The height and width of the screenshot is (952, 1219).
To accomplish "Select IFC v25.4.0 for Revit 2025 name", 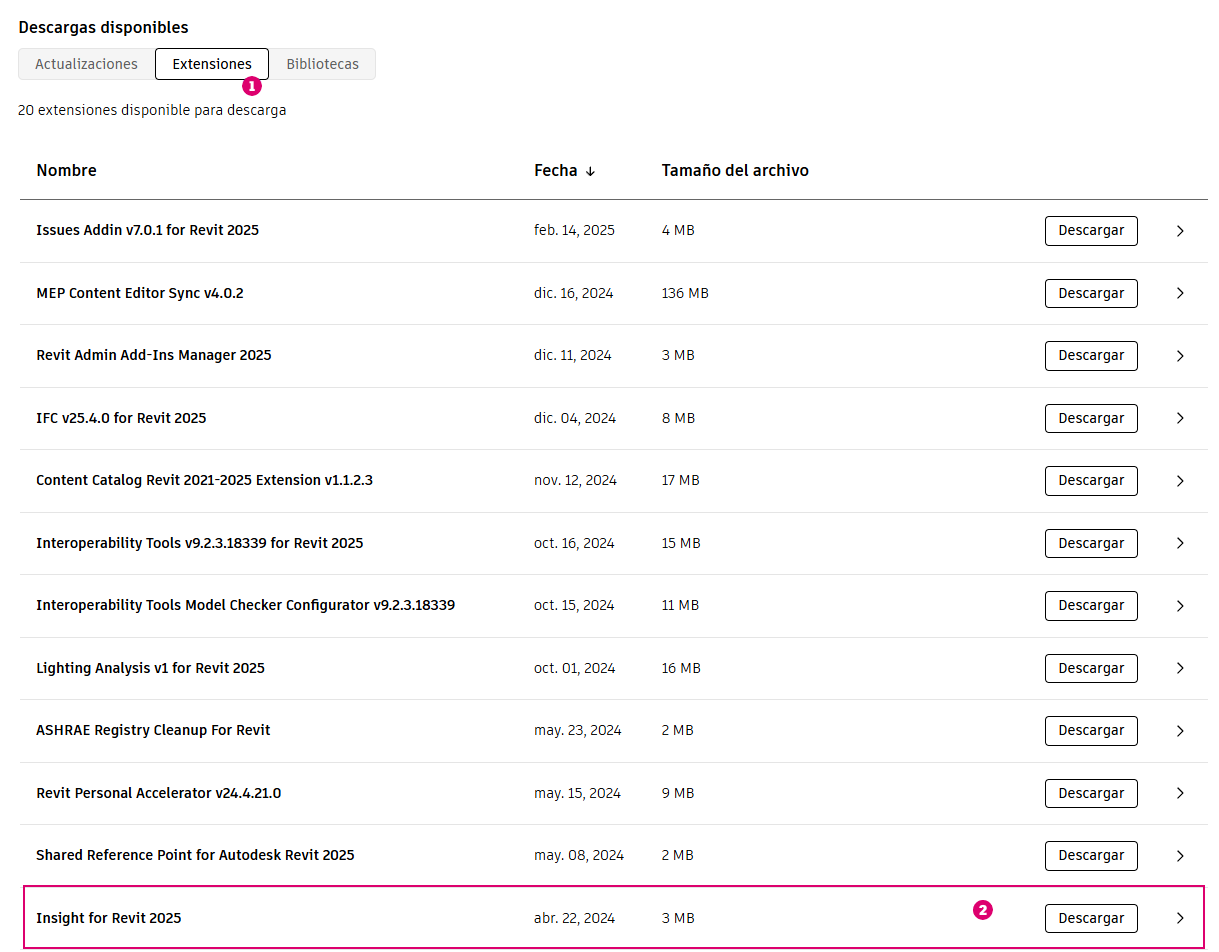I will coord(121,418).
